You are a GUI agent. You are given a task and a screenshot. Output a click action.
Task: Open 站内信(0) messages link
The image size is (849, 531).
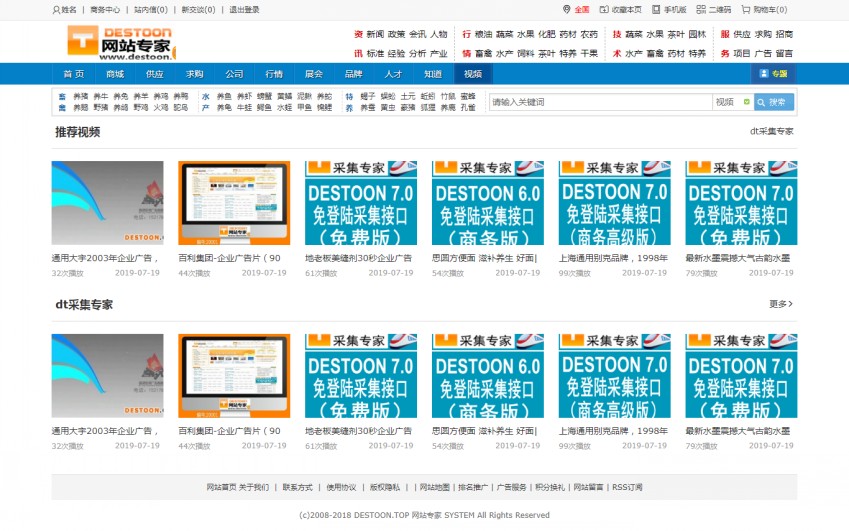151,10
